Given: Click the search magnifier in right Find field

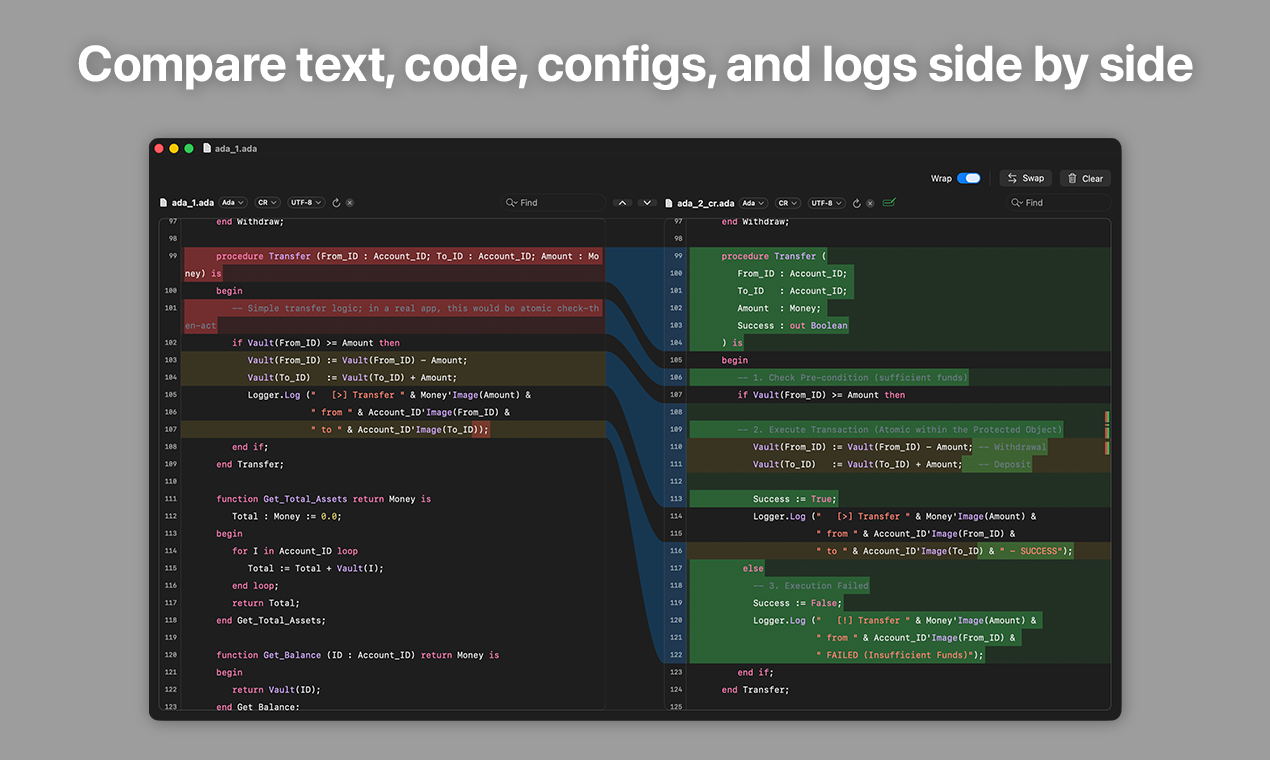Looking at the screenshot, I should [x=1018, y=202].
